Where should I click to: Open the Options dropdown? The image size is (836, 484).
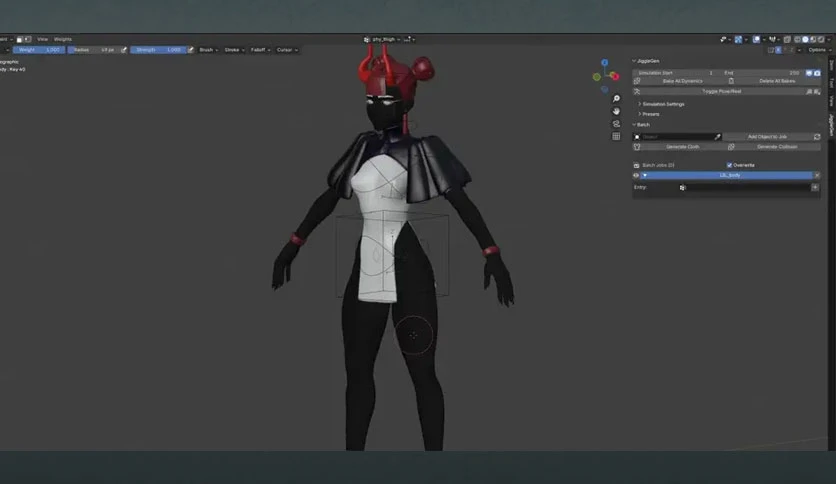click(819, 50)
